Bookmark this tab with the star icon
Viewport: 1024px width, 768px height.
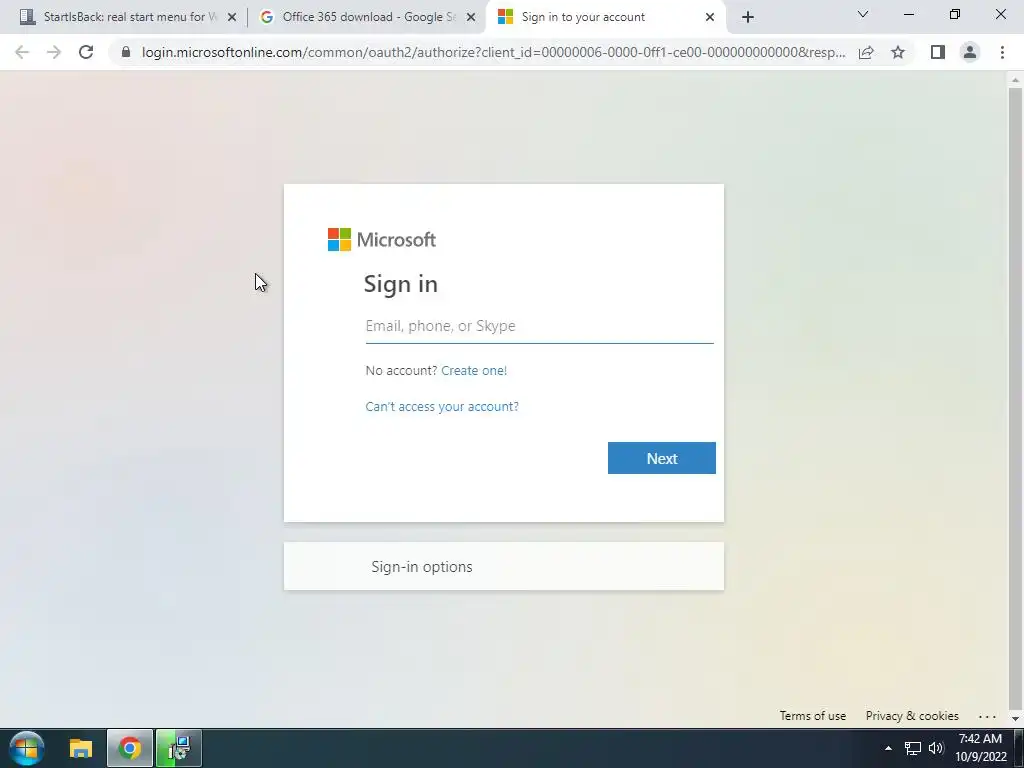click(x=898, y=52)
